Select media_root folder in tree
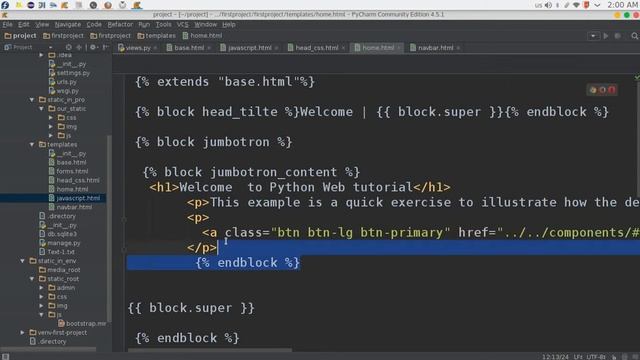The width and height of the screenshot is (640, 360). click(60, 270)
